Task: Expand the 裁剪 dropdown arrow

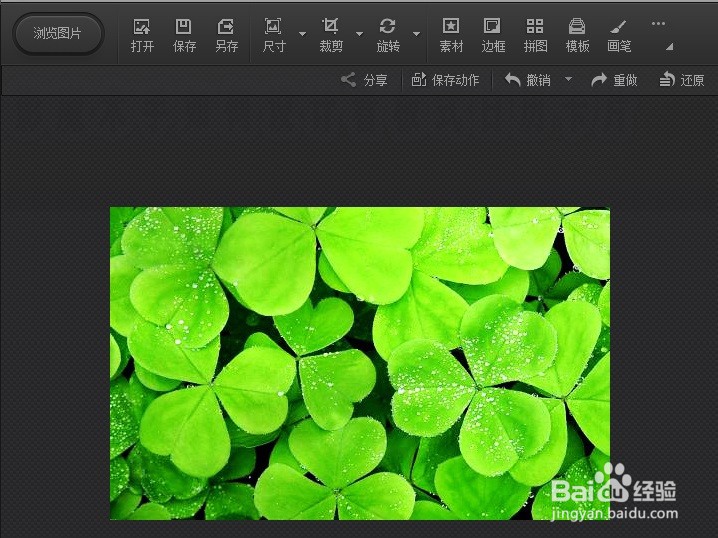Action: [x=359, y=34]
